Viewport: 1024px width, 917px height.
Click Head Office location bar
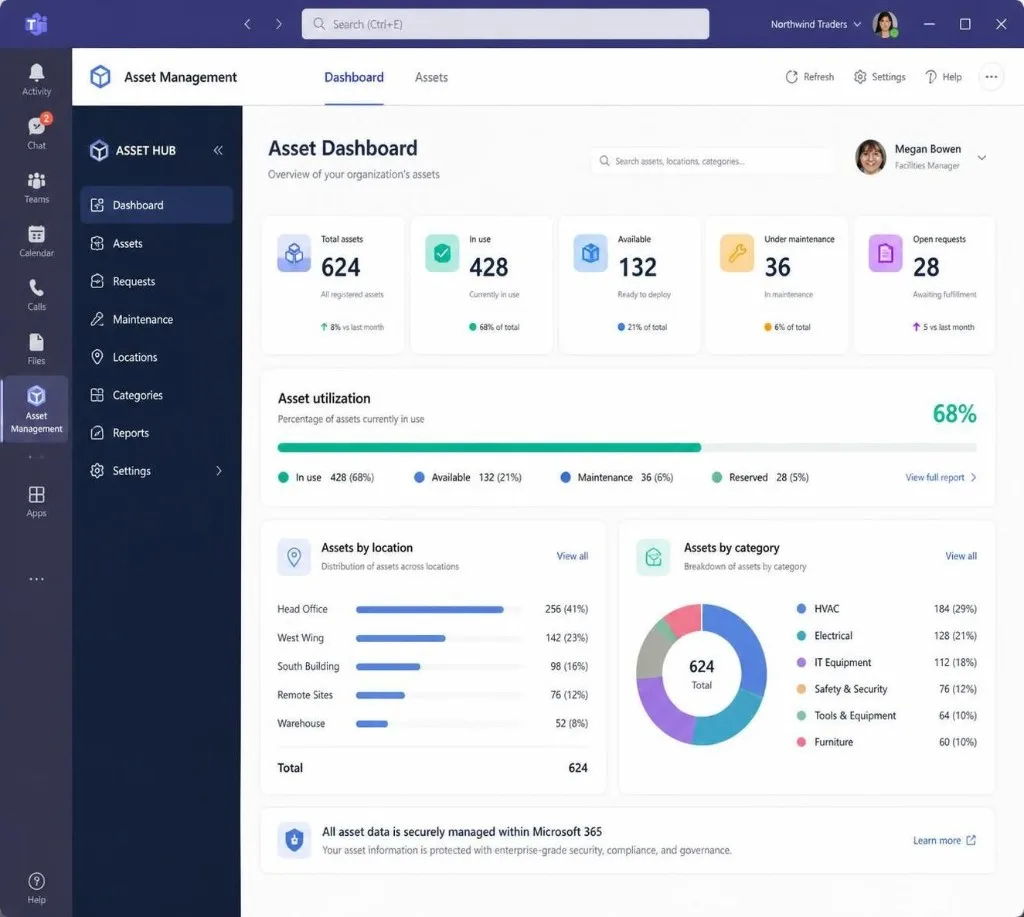(x=430, y=609)
